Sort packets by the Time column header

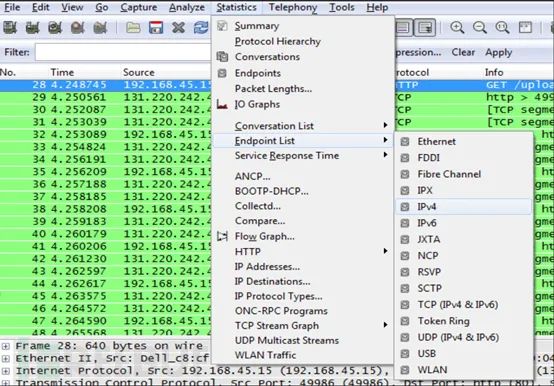coord(62,72)
